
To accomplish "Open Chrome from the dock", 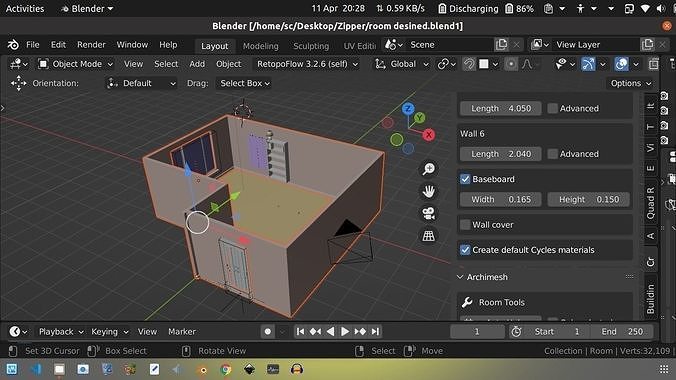I will (x=225, y=369).
